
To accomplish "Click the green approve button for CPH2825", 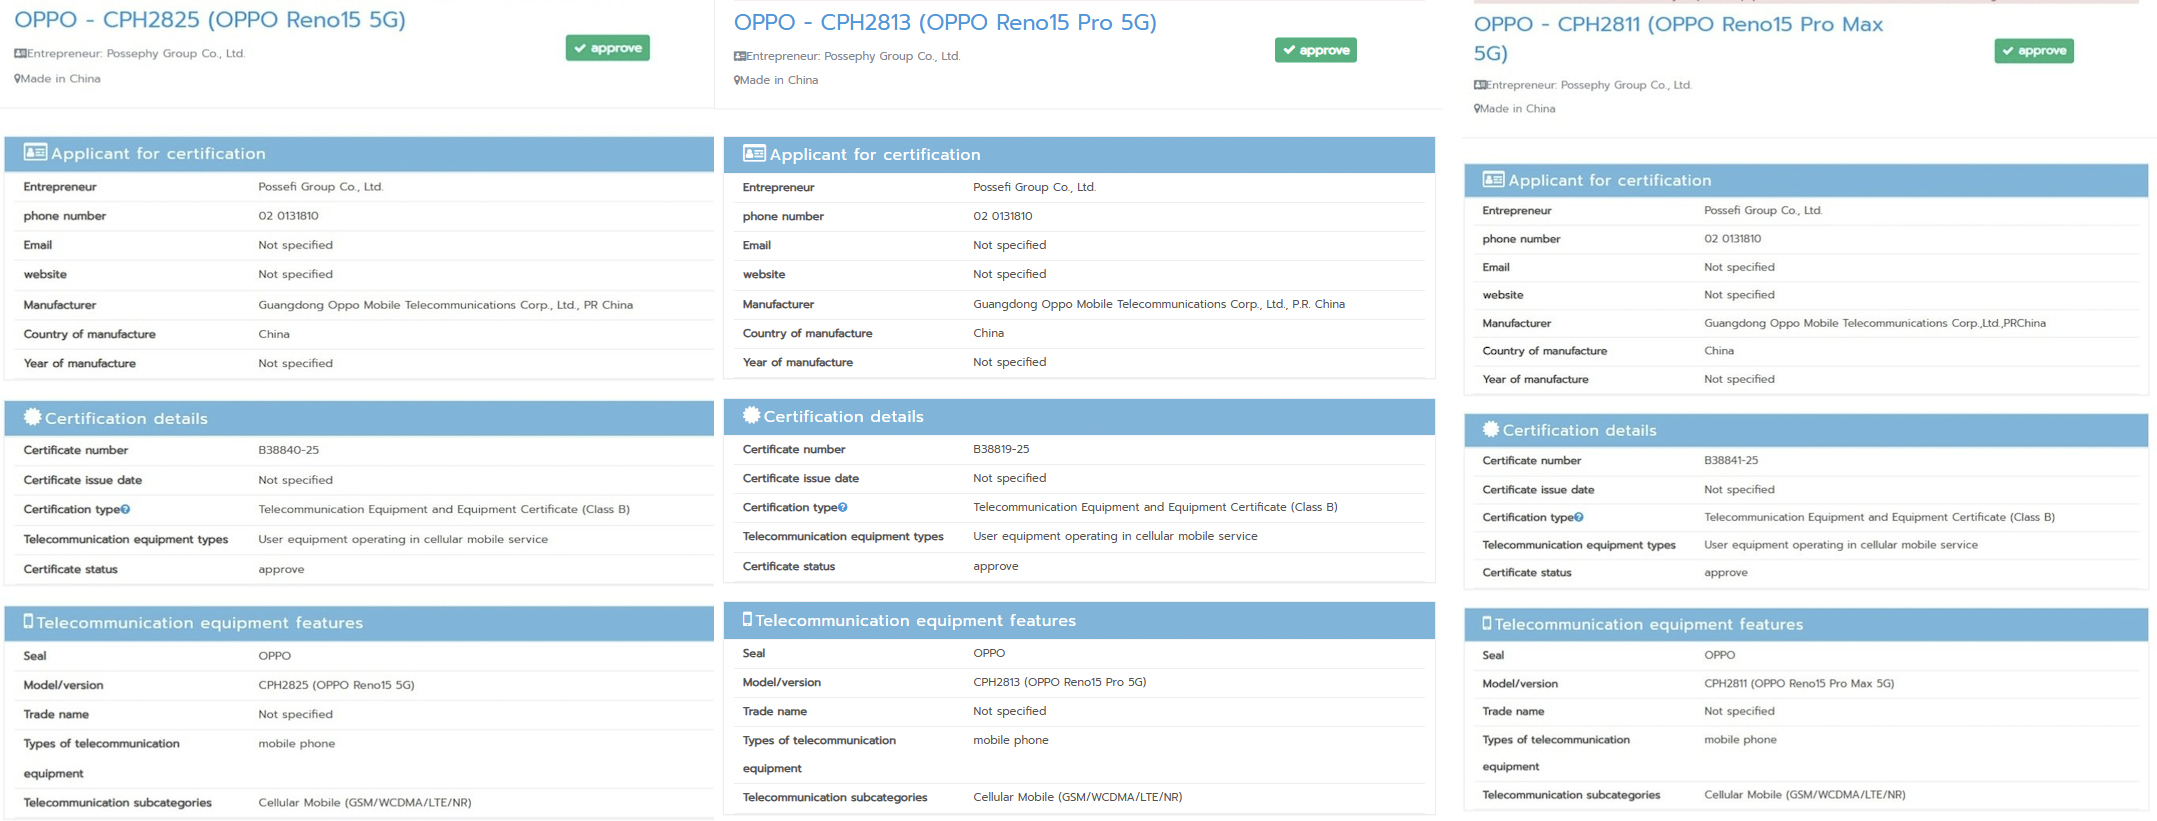I will point(608,48).
